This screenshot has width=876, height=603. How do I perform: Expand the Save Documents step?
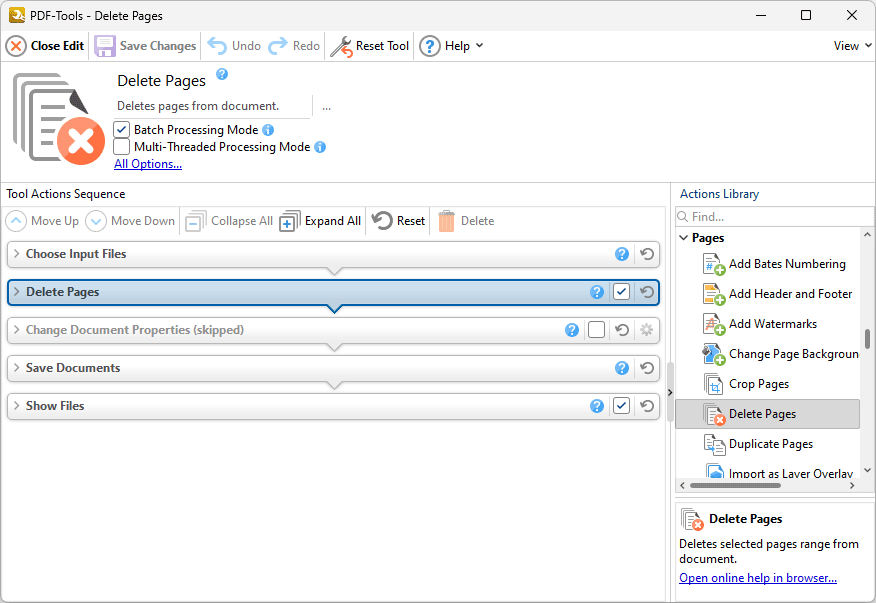click(x=17, y=368)
